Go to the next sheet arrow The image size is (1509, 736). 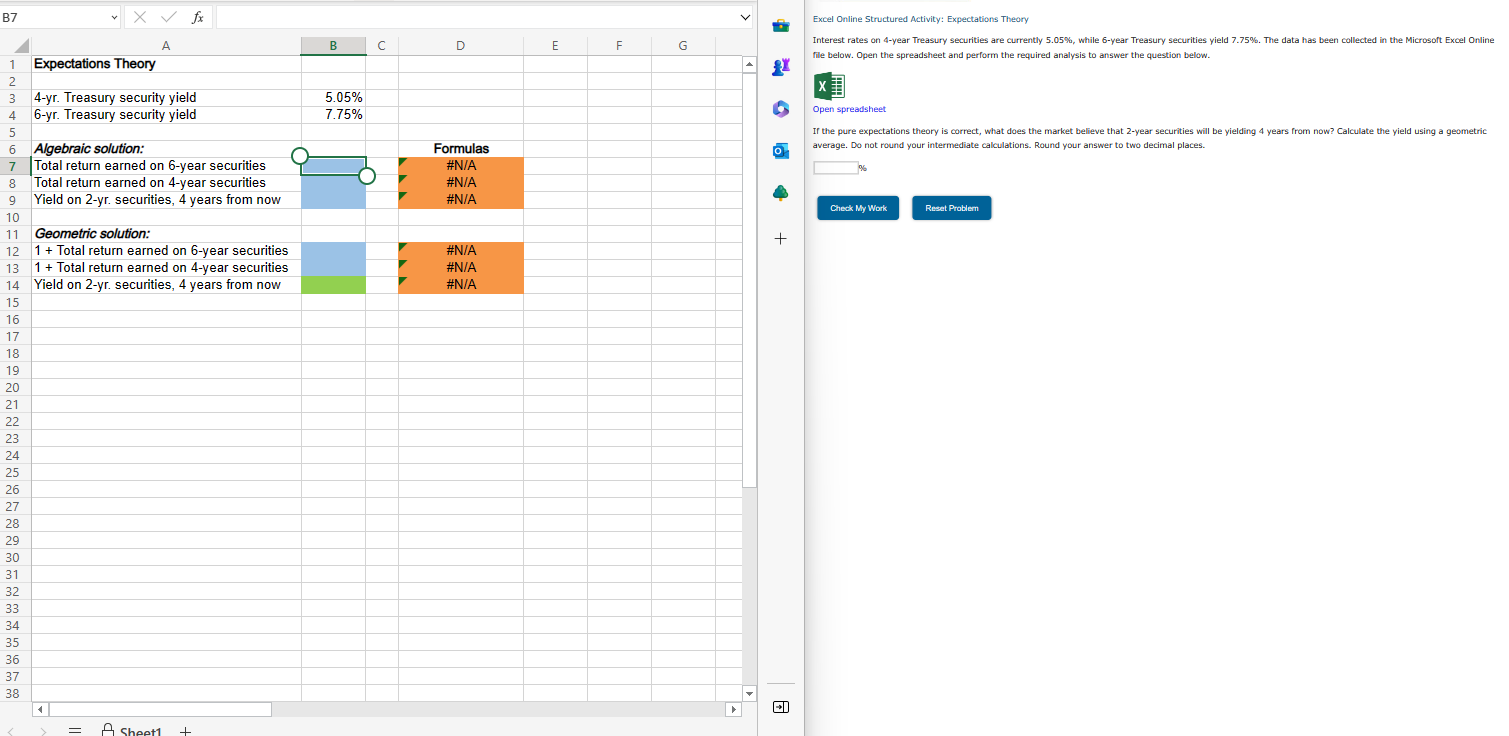(41, 731)
